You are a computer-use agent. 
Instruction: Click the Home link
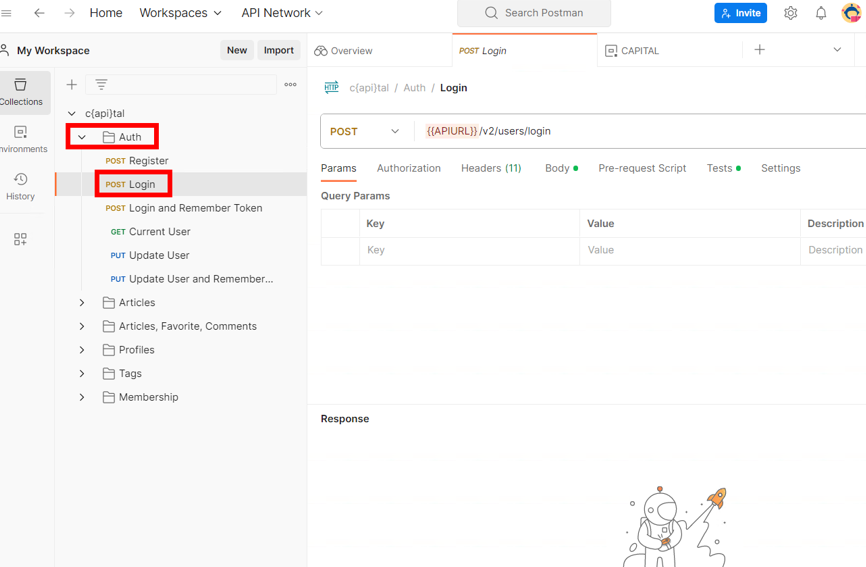(x=106, y=13)
